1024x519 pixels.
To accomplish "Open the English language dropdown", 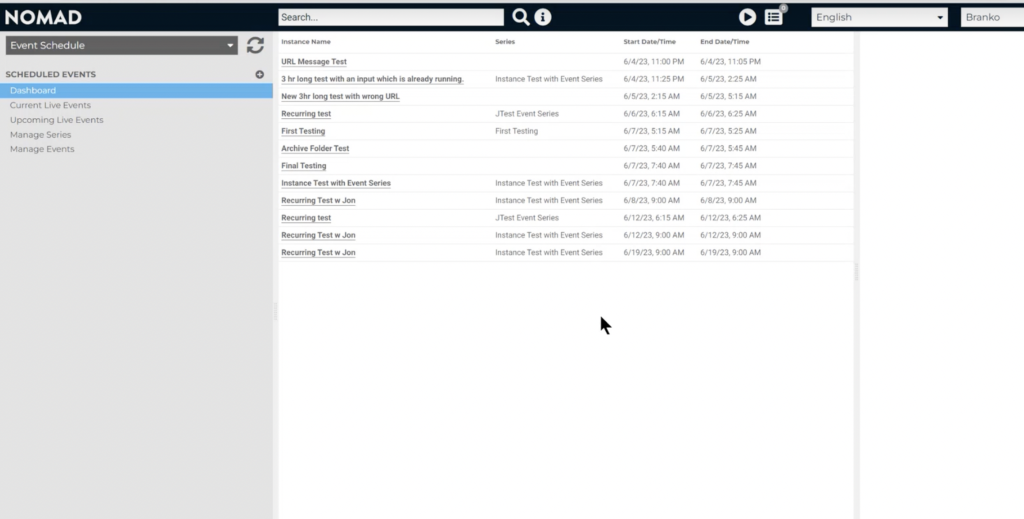I will [879, 17].
